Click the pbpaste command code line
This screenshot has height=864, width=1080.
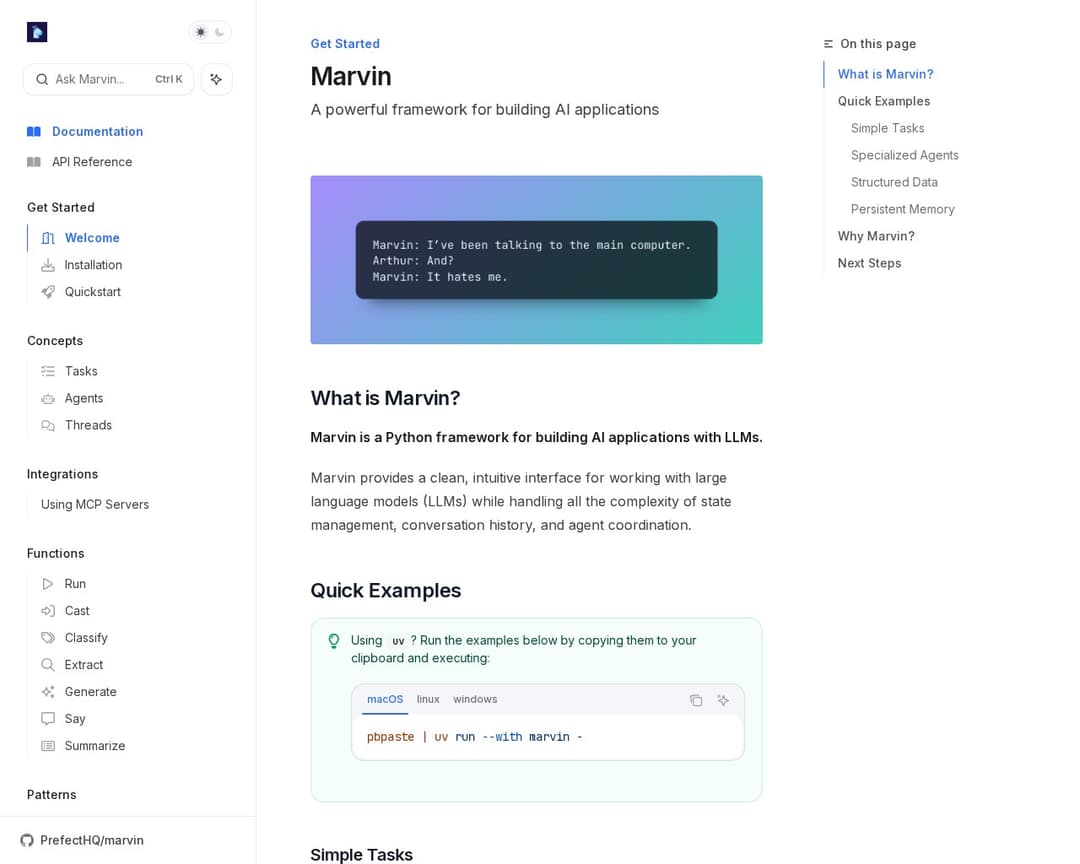click(475, 737)
